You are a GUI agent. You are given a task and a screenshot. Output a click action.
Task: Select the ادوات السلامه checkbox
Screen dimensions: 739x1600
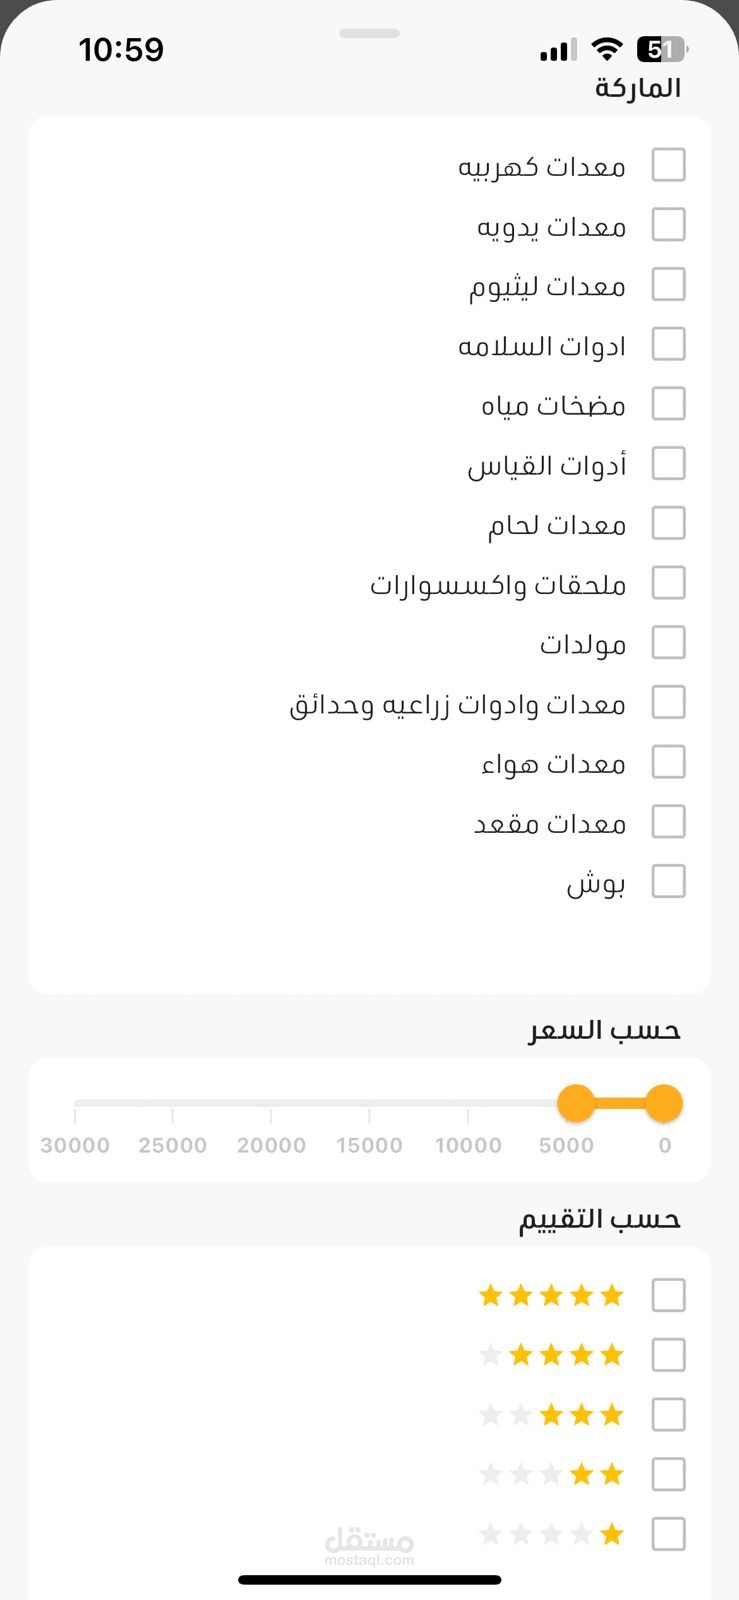pyautogui.click(x=668, y=345)
